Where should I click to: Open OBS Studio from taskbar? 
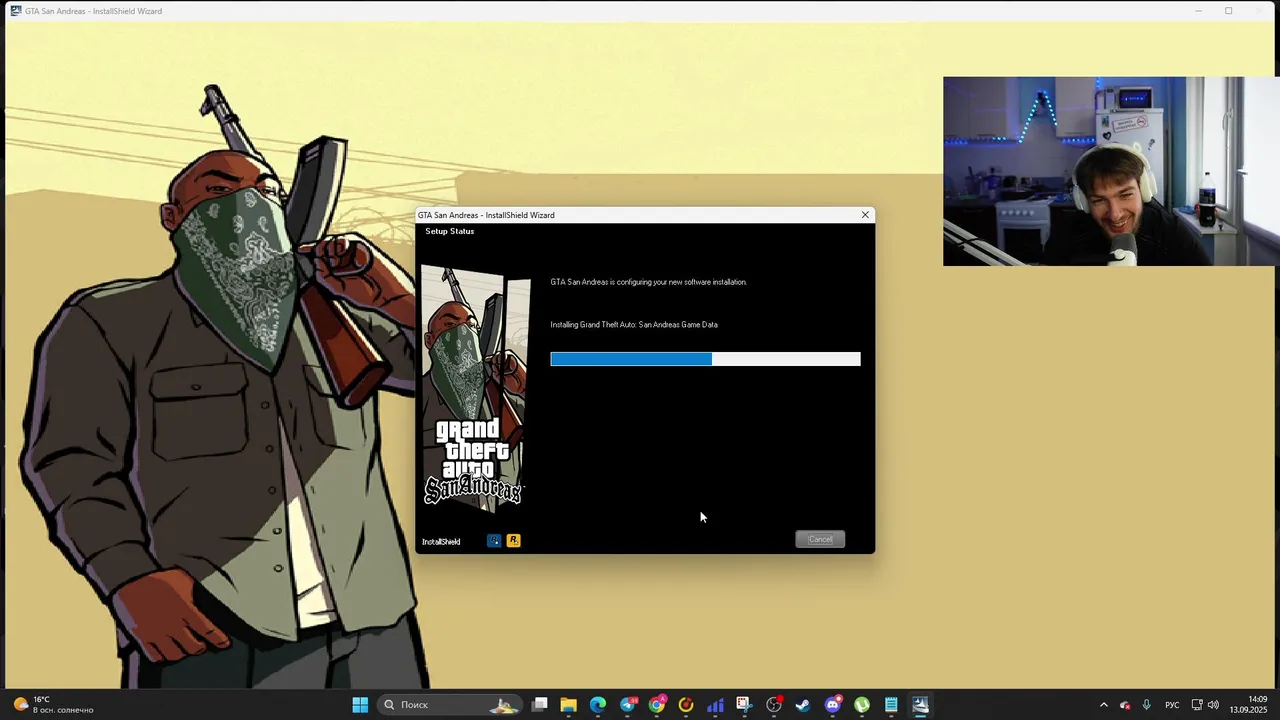click(x=774, y=705)
